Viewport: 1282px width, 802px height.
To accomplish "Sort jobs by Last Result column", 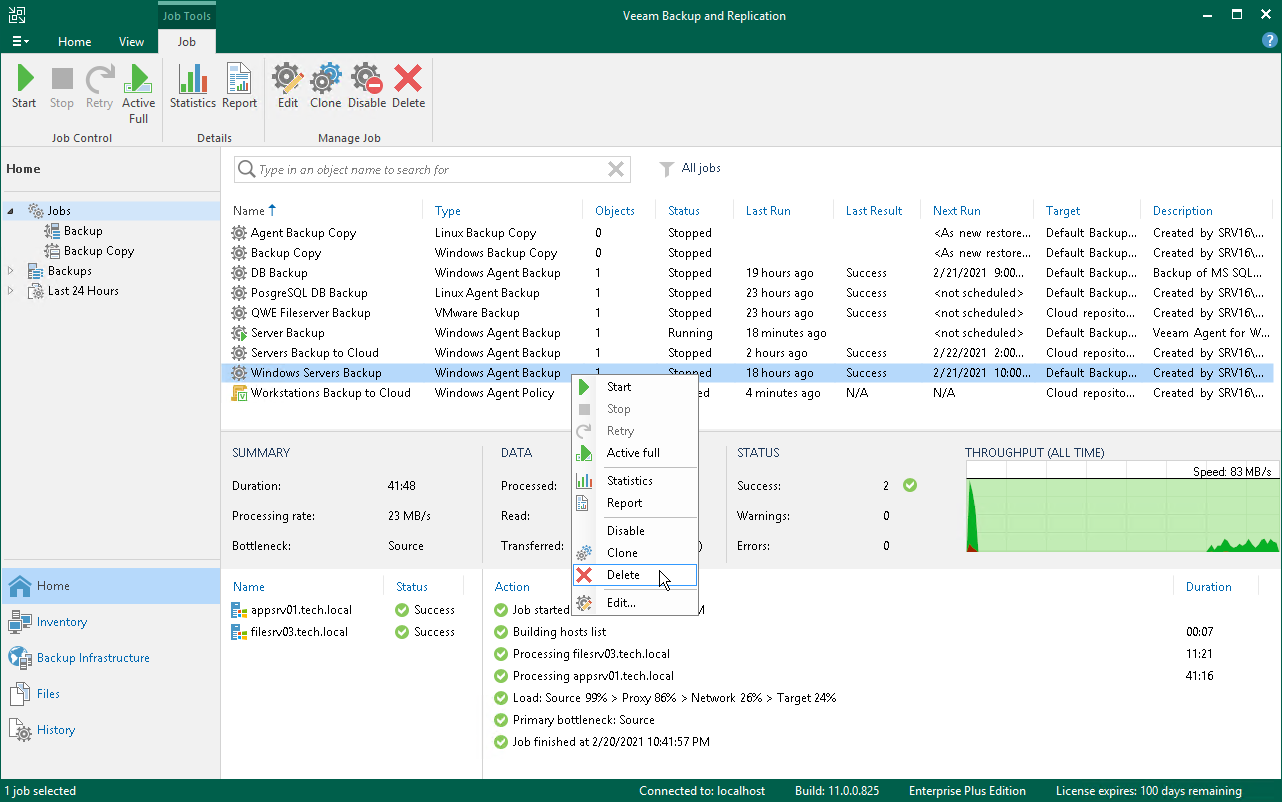I will (x=874, y=211).
